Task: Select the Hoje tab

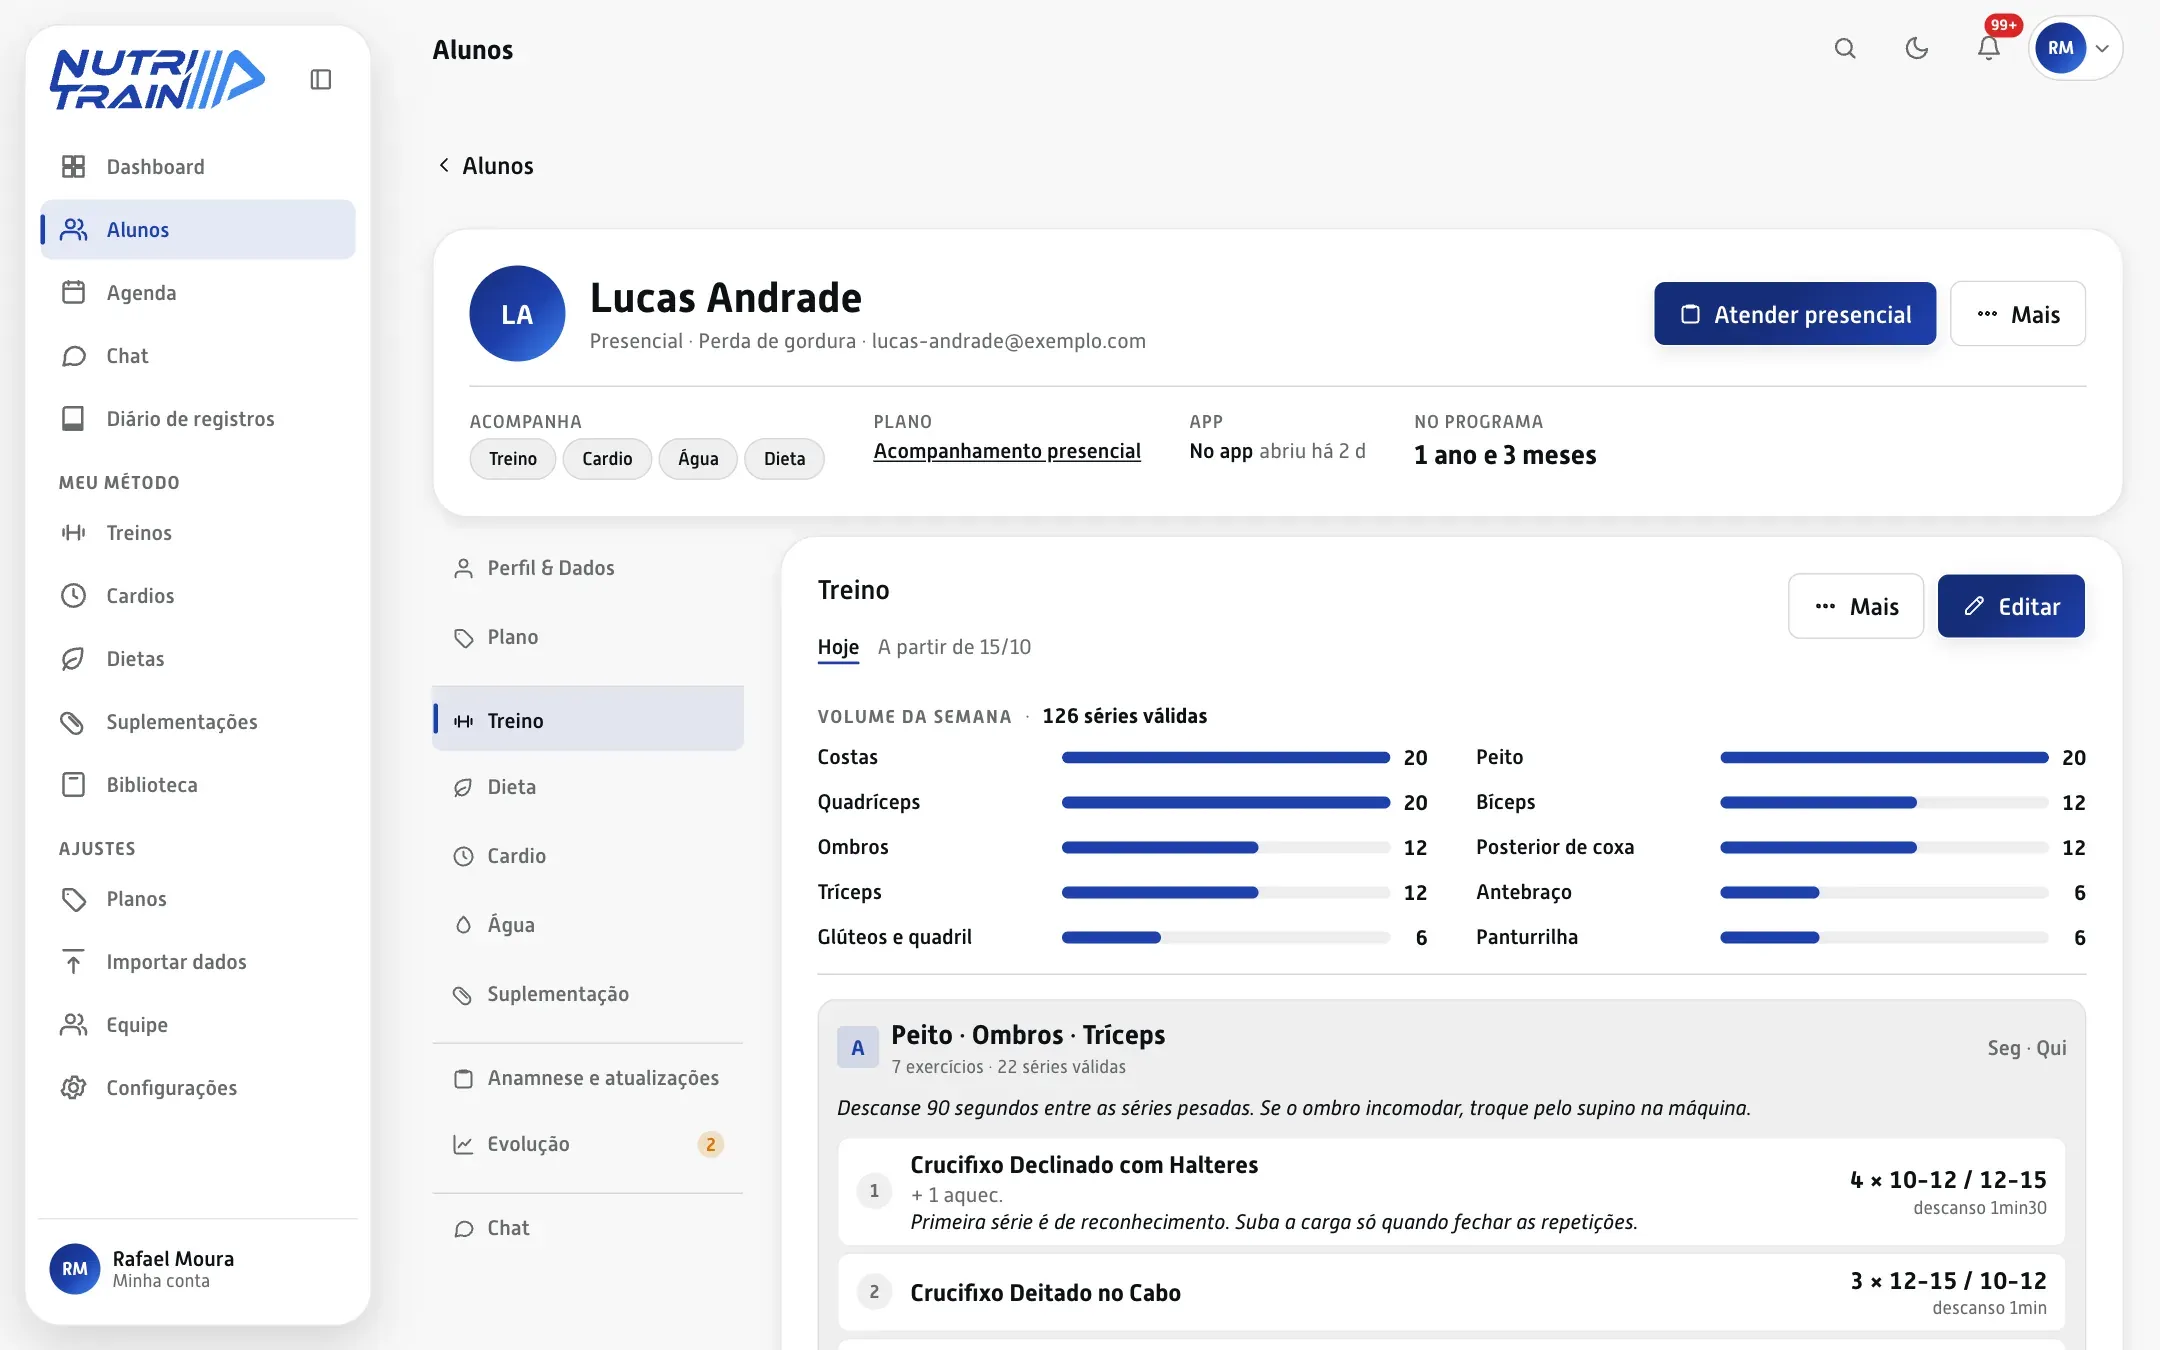Action: 838,647
